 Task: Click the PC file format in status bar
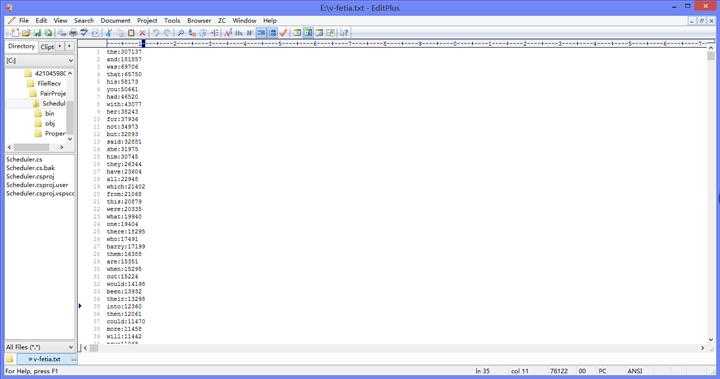[602, 371]
